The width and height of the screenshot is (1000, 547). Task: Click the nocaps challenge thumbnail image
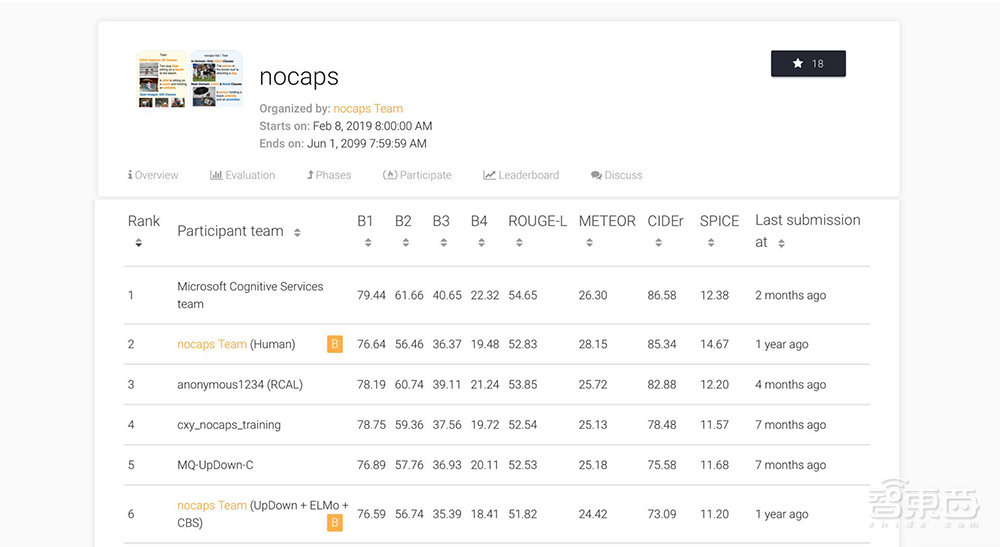coord(189,80)
